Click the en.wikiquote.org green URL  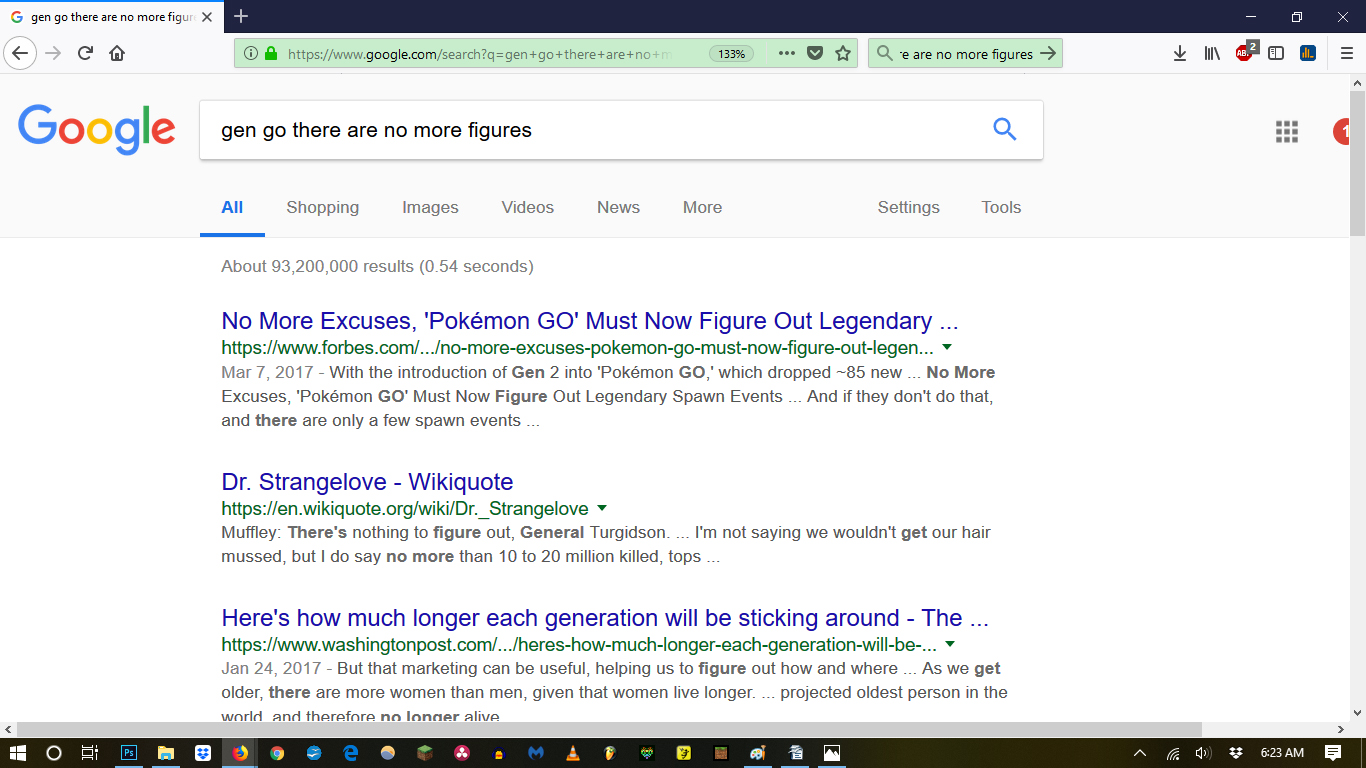point(405,508)
